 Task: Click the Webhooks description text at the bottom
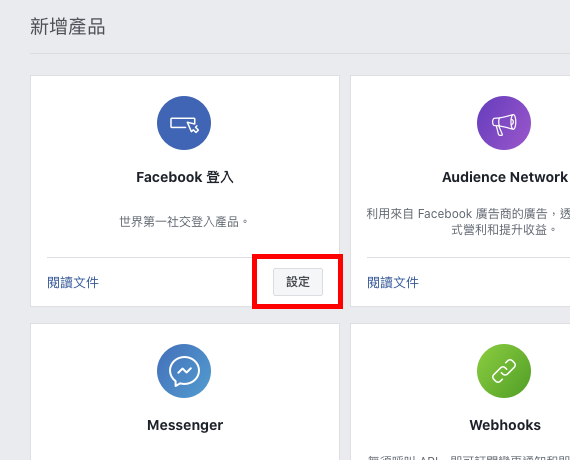pyautogui.click(x=469, y=457)
